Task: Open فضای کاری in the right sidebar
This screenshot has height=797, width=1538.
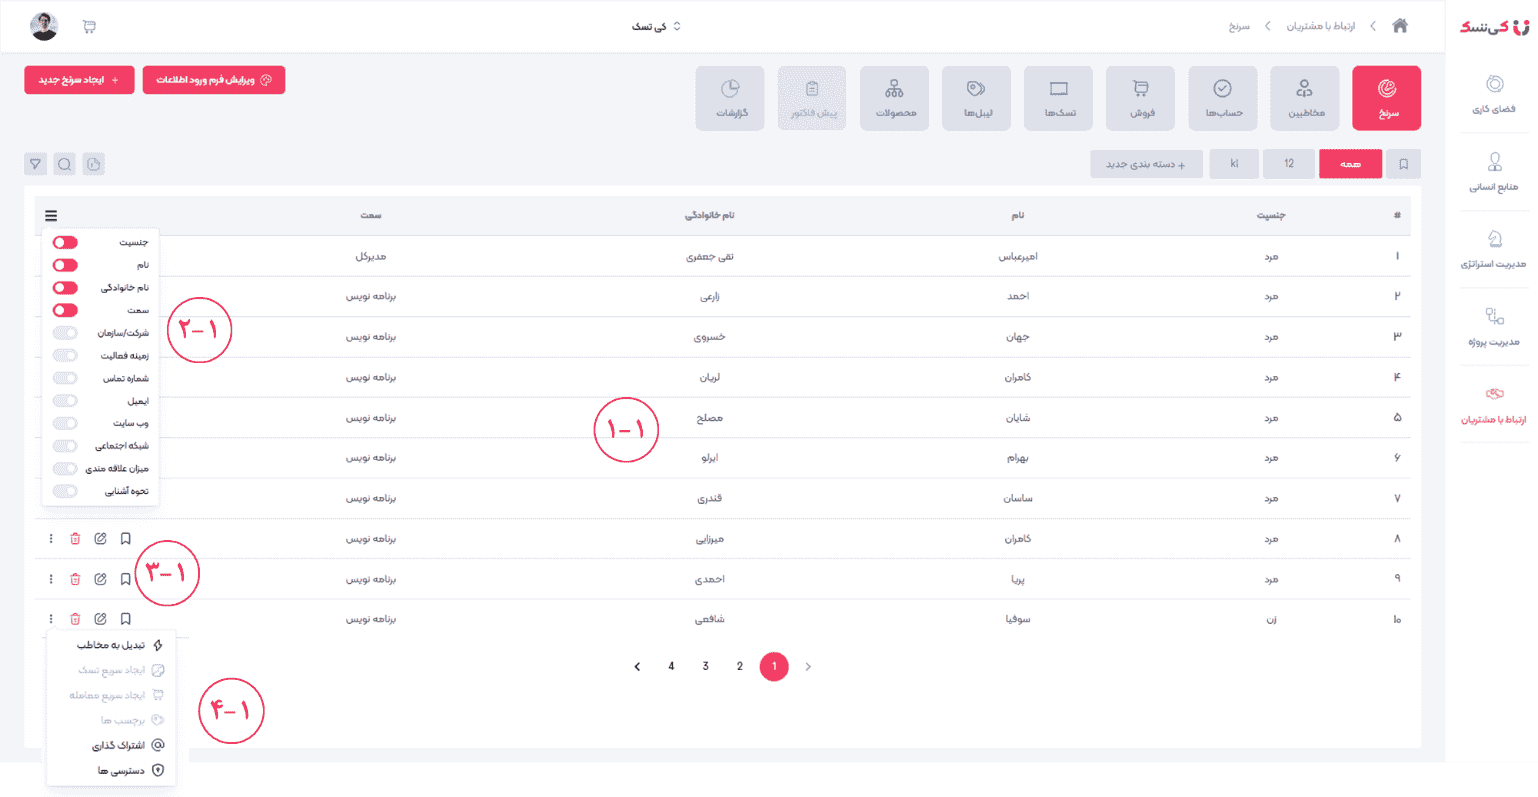Action: tap(1494, 94)
